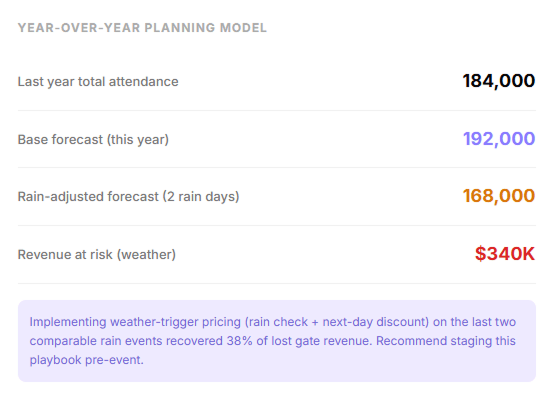Image resolution: width=555 pixels, height=403 pixels.
Task: Click the divider below Last year attendance row
Action: click(x=277, y=110)
